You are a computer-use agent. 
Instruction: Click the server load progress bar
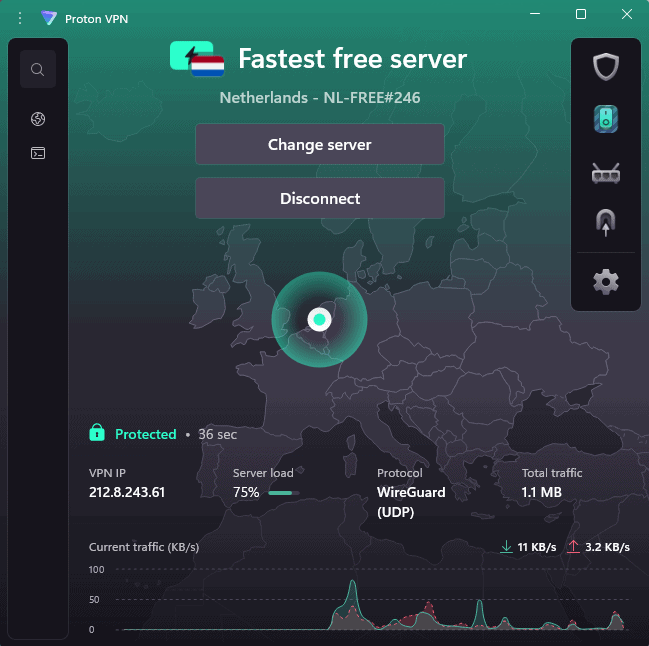tap(282, 493)
